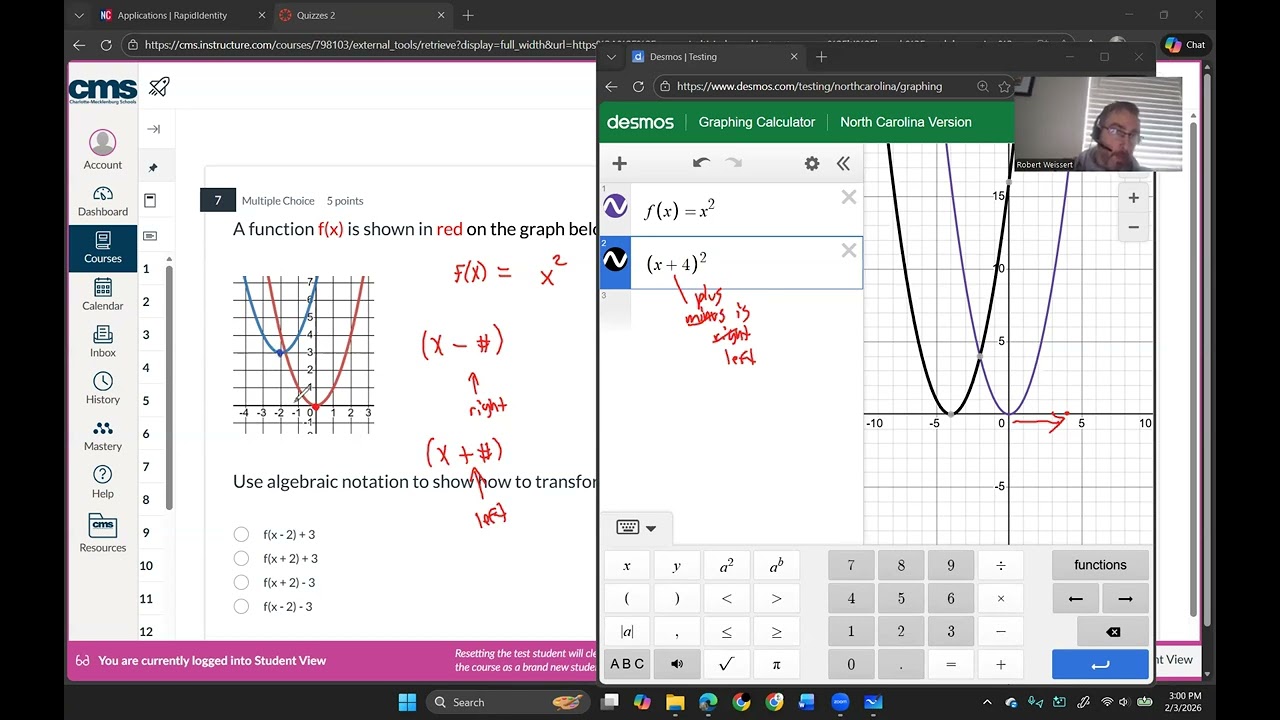Open Resources in Canvas sidebar
Screen dimensions: 1280x720
click(x=103, y=534)
